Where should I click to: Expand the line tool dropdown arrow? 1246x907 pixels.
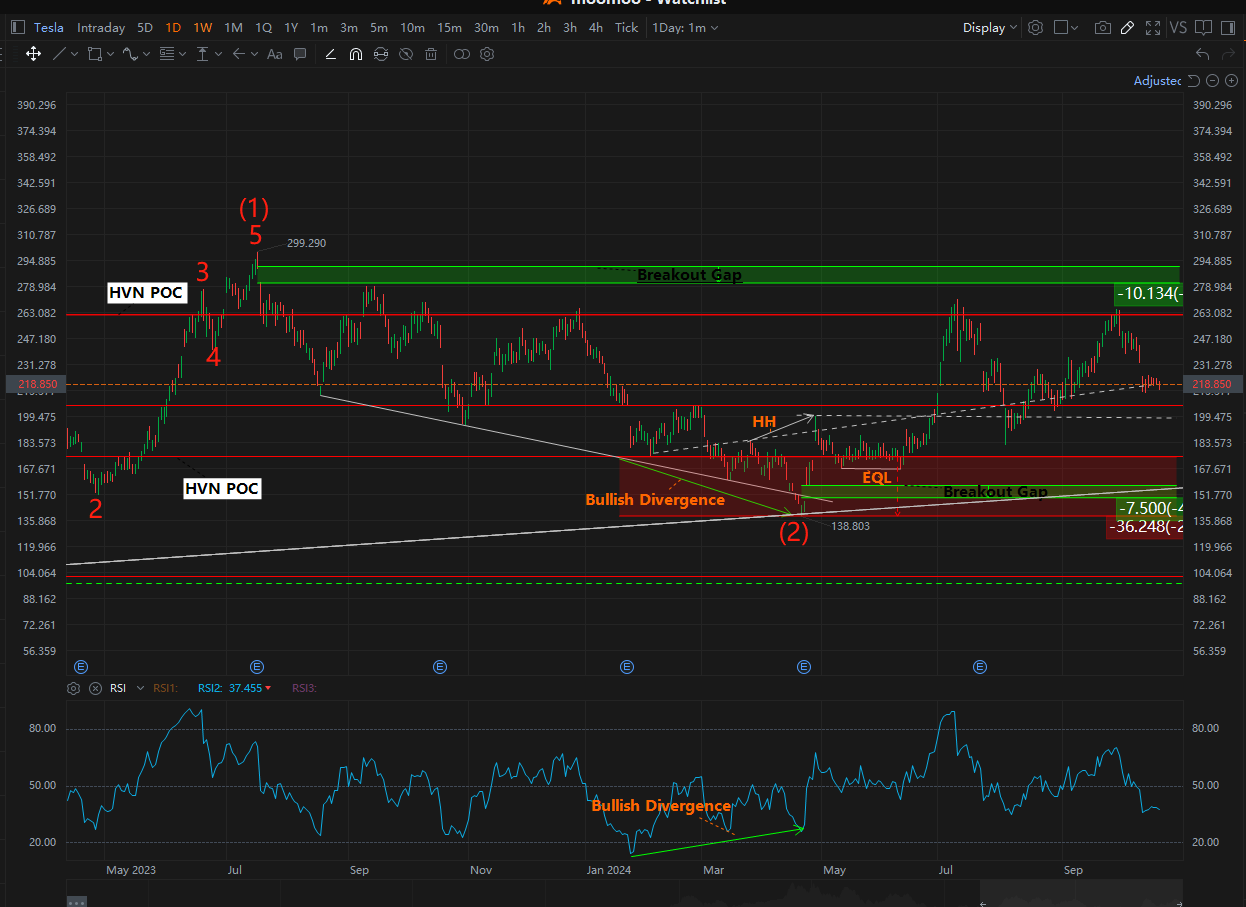(76, 54)
